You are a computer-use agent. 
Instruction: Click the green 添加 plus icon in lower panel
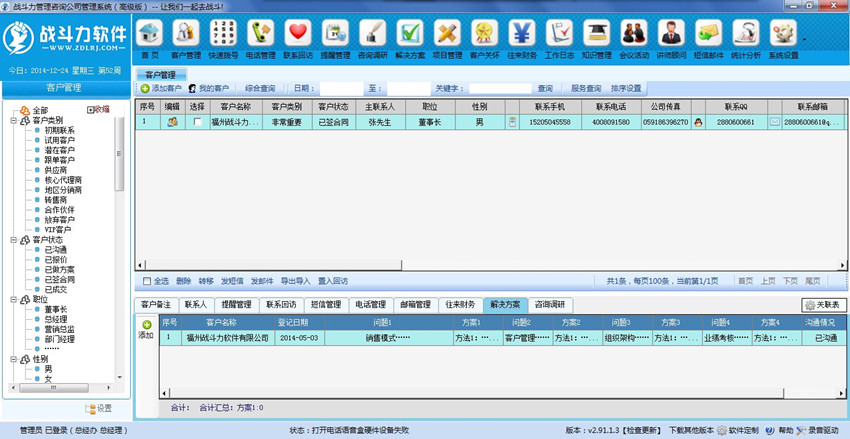146,325
